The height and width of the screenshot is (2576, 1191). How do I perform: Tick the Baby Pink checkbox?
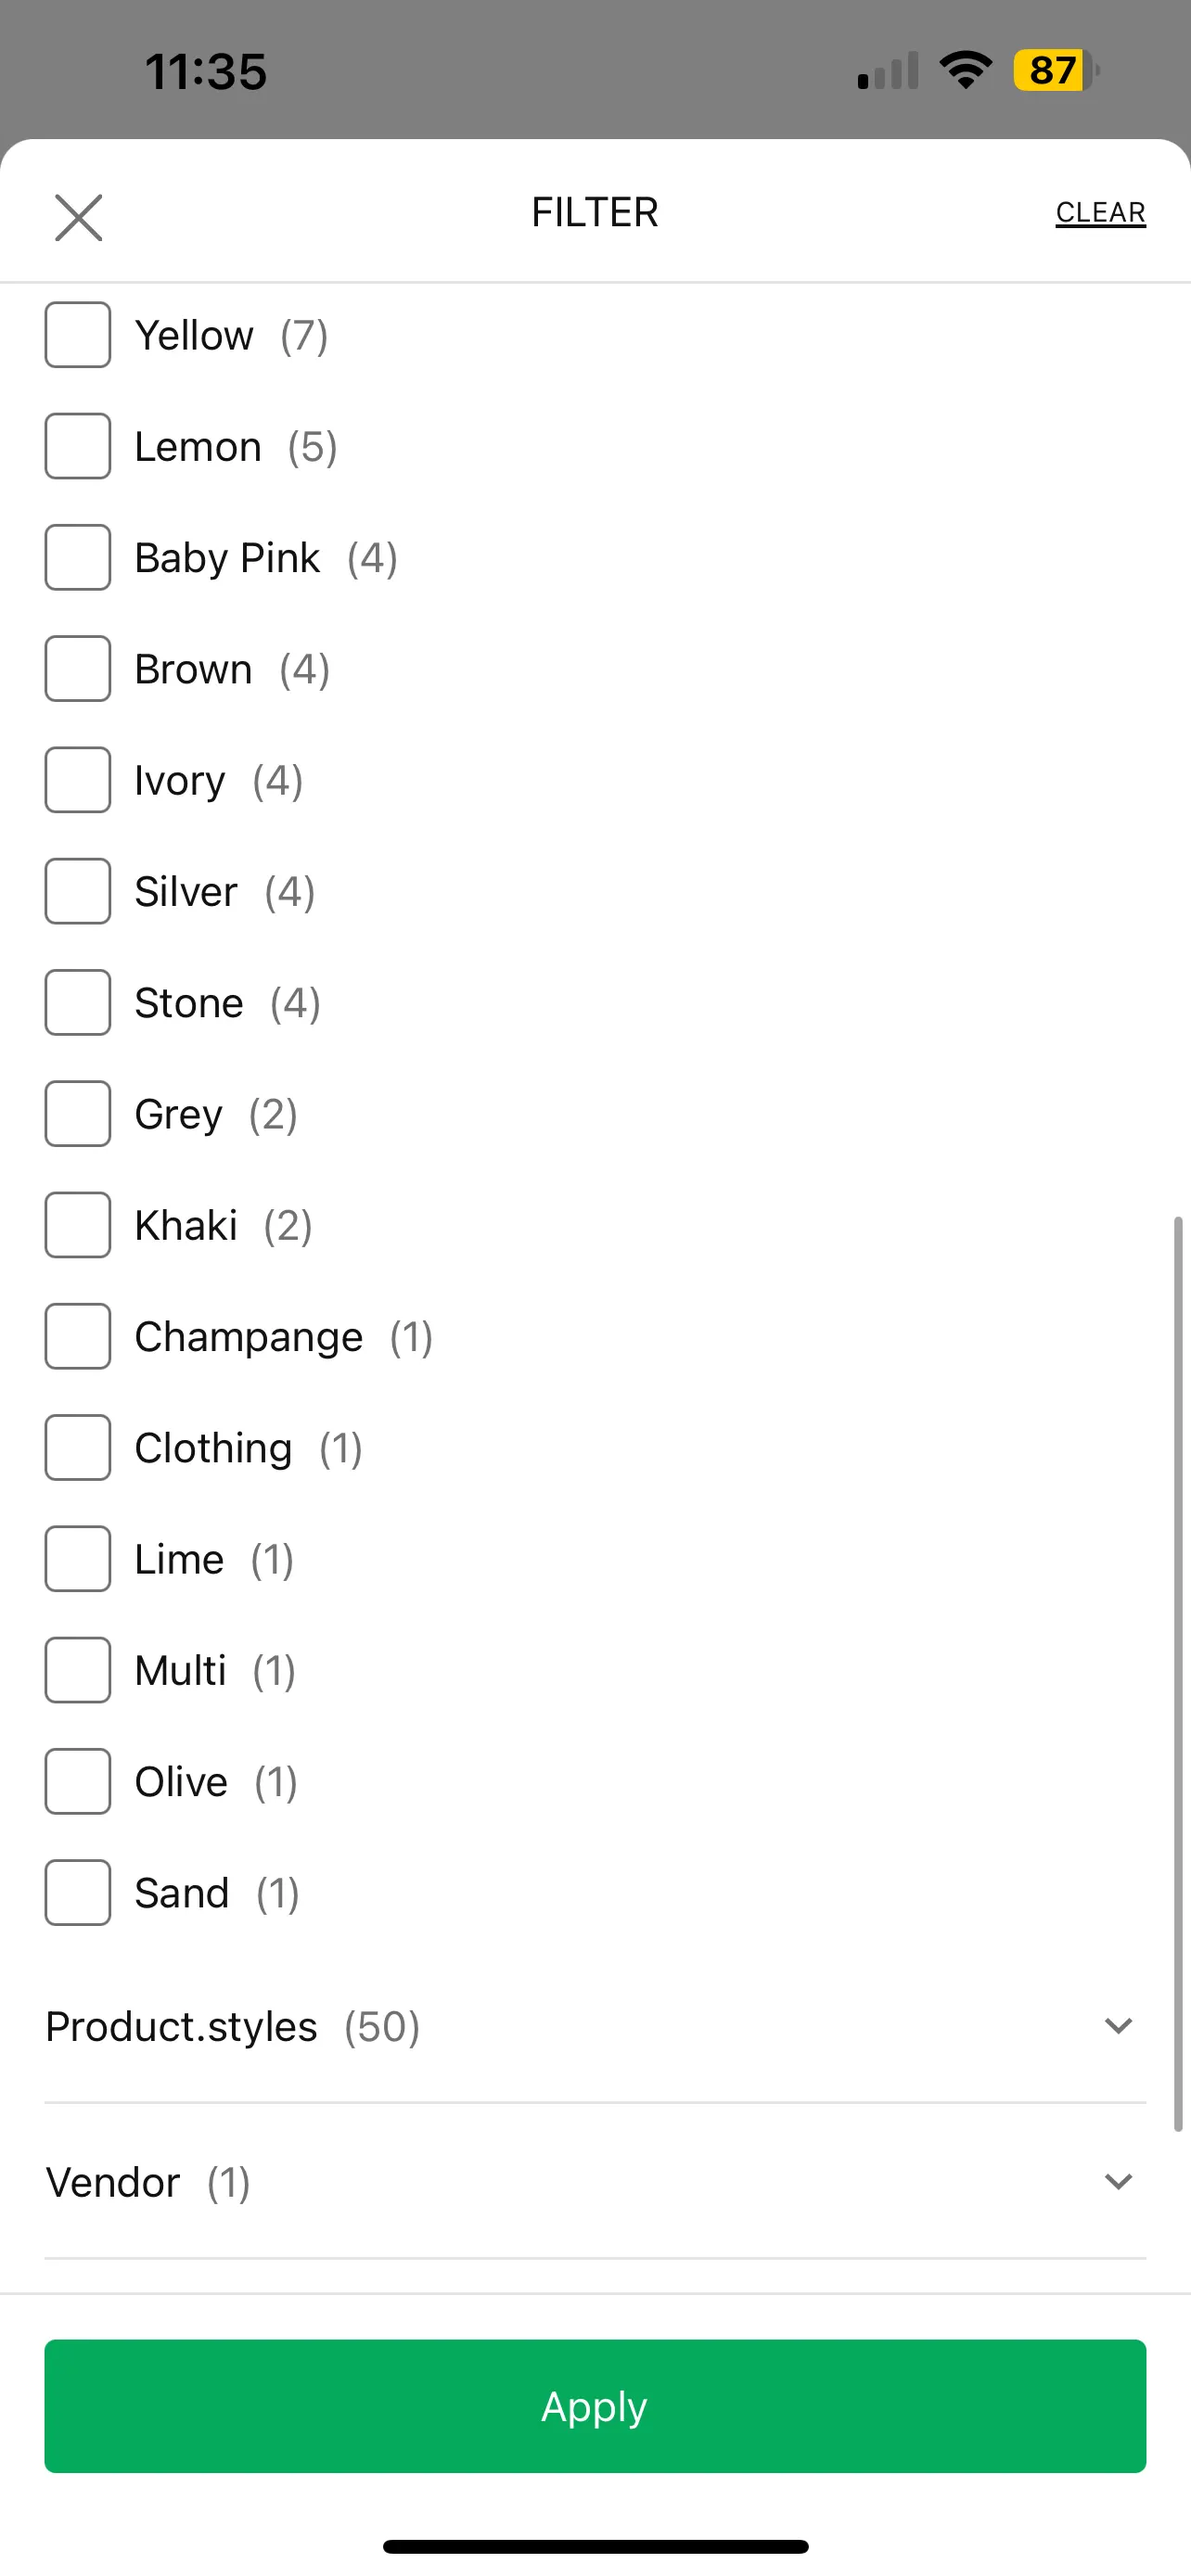[78, 557]
